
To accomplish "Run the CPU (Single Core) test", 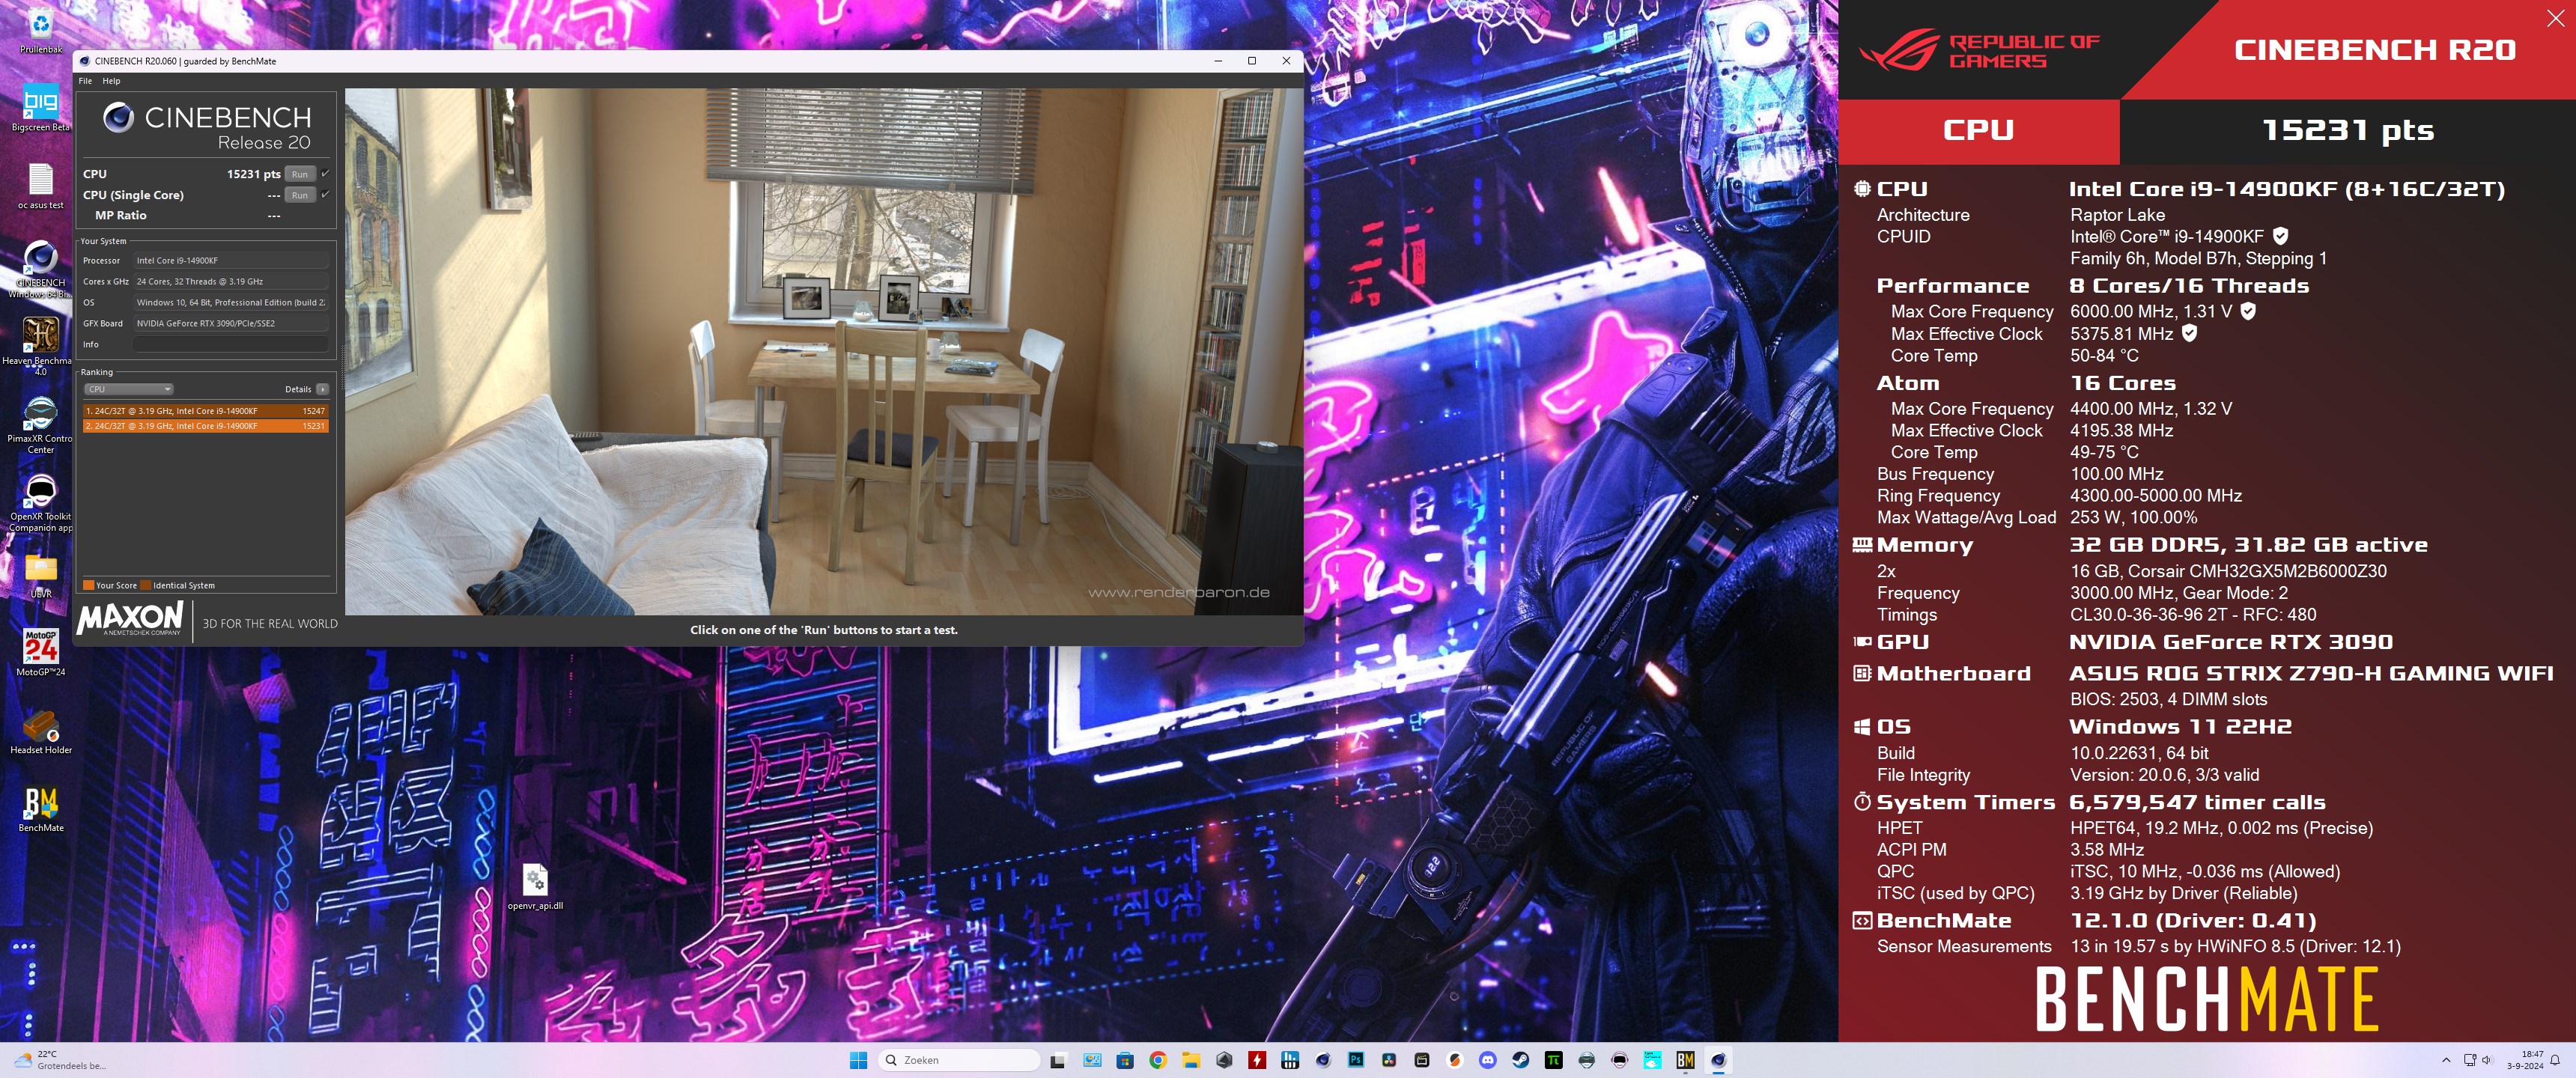I will pos(300,195).
